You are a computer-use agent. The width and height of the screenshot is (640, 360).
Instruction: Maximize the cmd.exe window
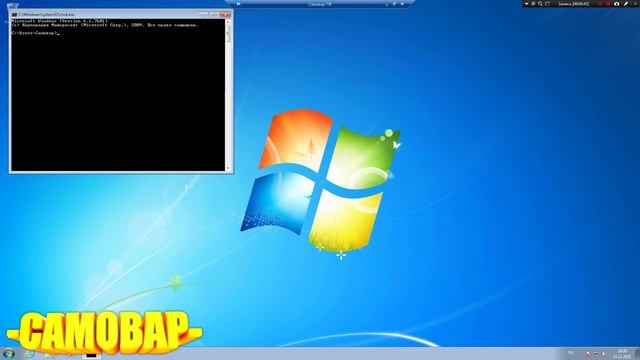click(214, 14)
